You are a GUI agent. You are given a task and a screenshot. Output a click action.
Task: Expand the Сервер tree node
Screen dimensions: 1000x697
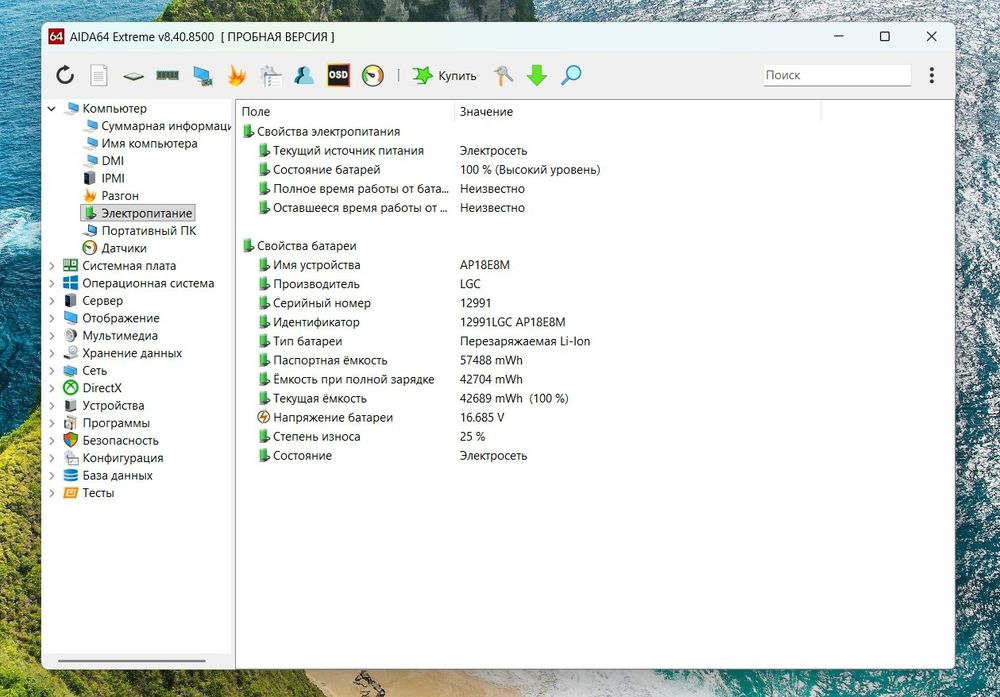click(x=52, y=301)
